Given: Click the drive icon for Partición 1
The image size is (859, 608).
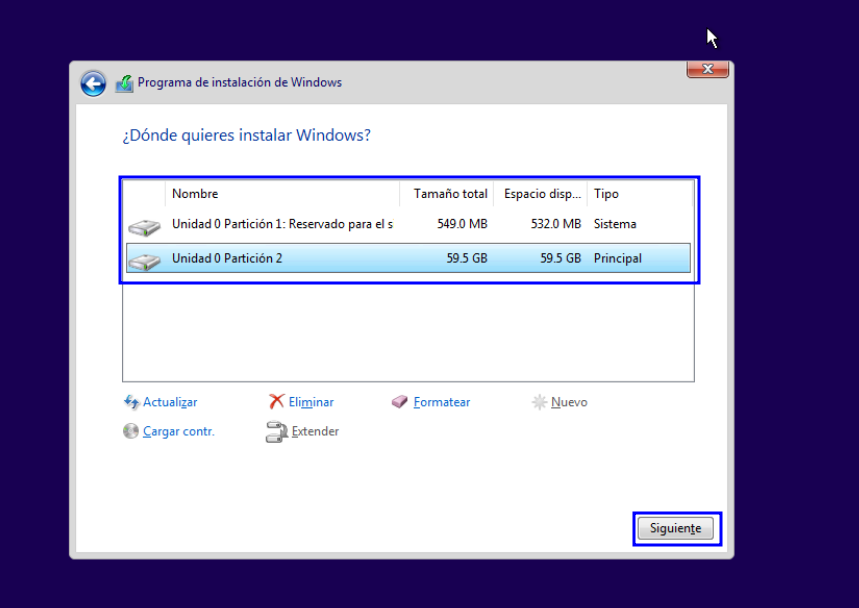Looking at the screenshot, I should [x=144, y=227].
